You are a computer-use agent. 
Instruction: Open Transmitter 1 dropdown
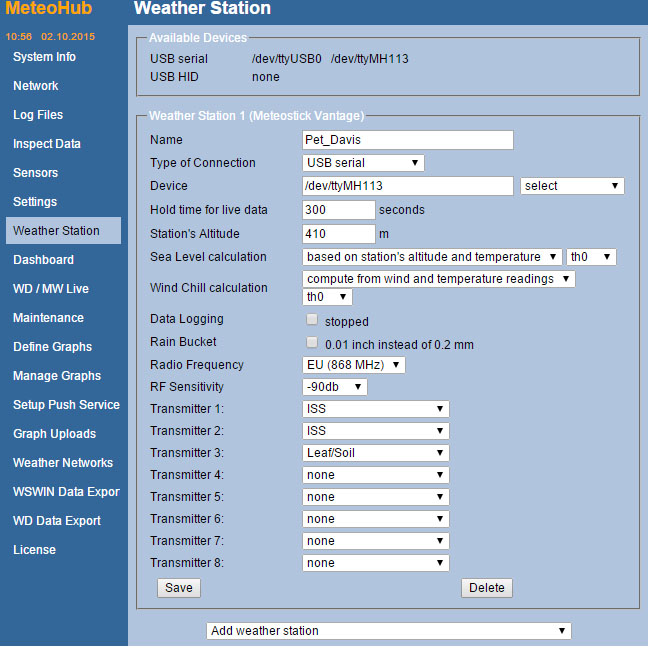tap(376, 409)
